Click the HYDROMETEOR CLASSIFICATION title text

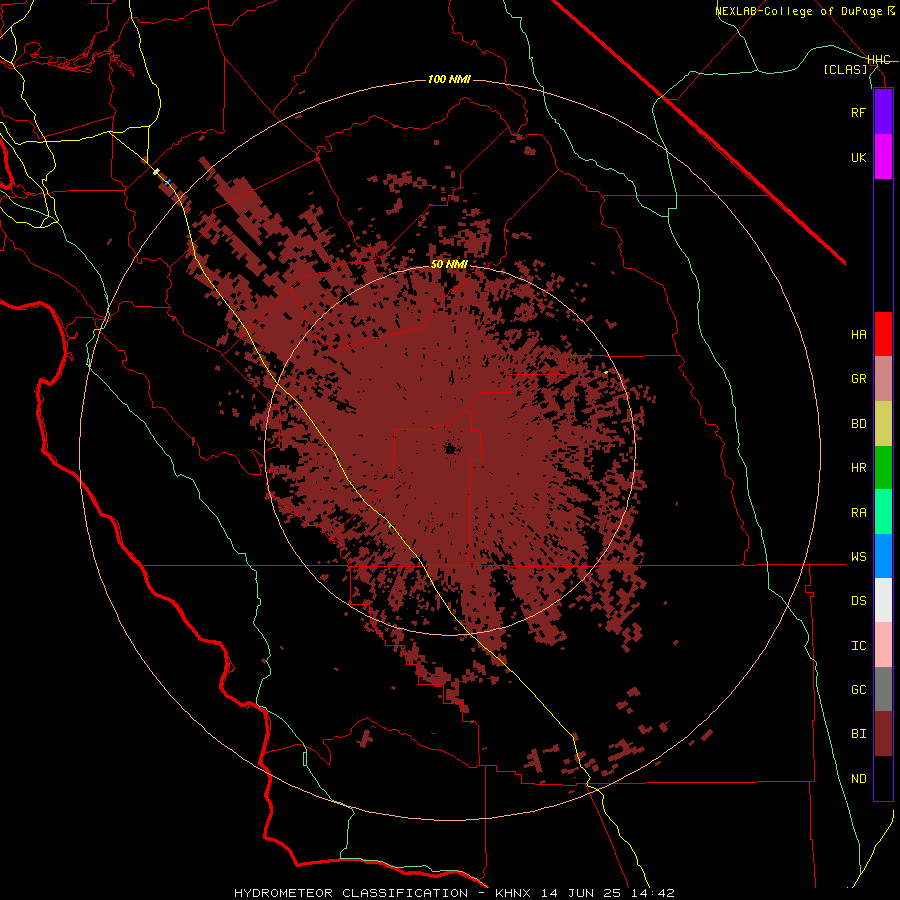click(x=351, y=893)
